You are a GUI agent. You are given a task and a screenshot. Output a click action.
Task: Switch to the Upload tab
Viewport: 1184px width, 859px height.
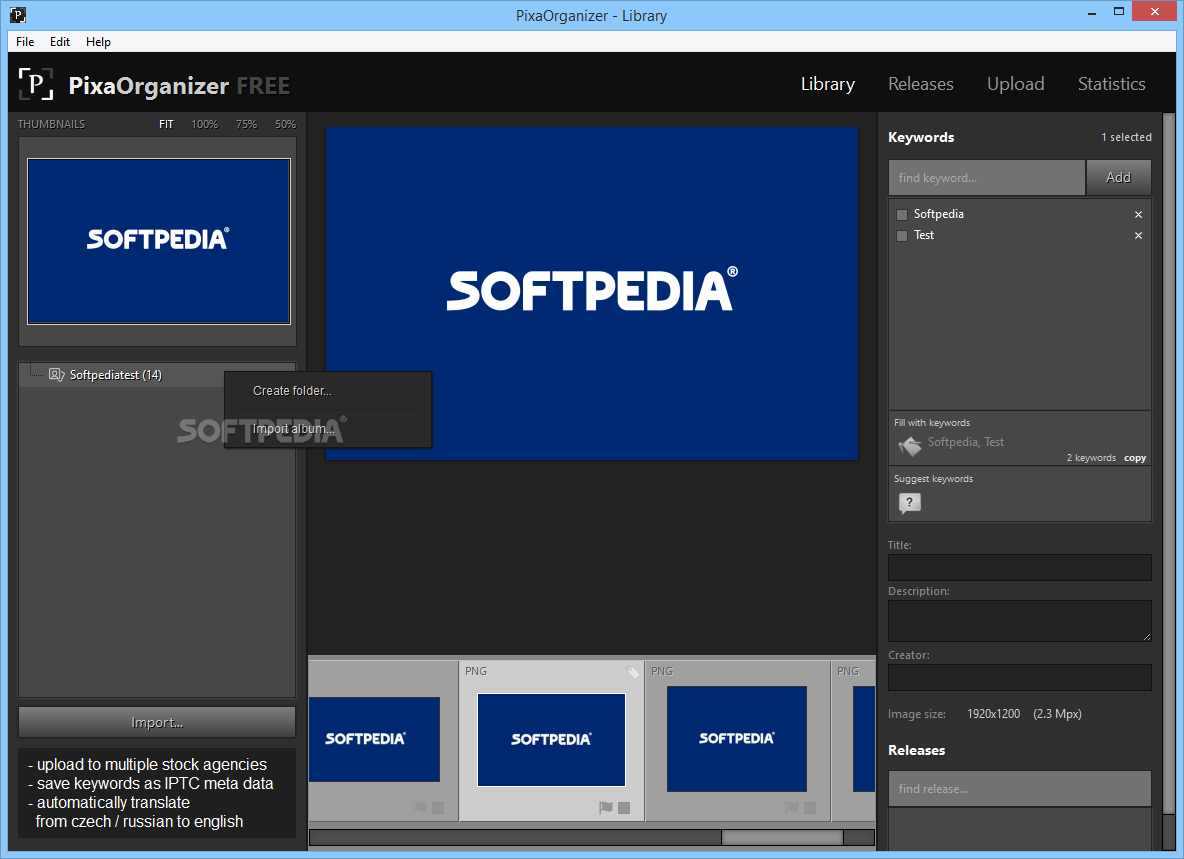1016,84
